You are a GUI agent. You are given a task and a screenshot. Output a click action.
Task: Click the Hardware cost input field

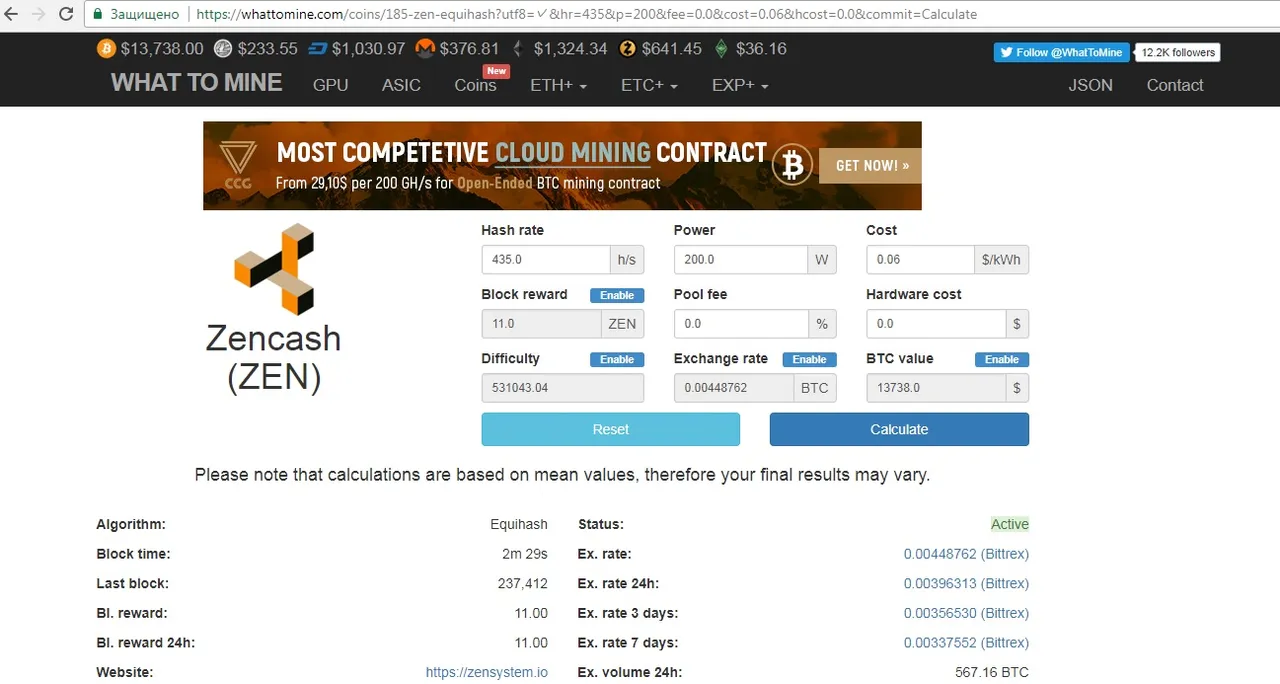point(936,323)
